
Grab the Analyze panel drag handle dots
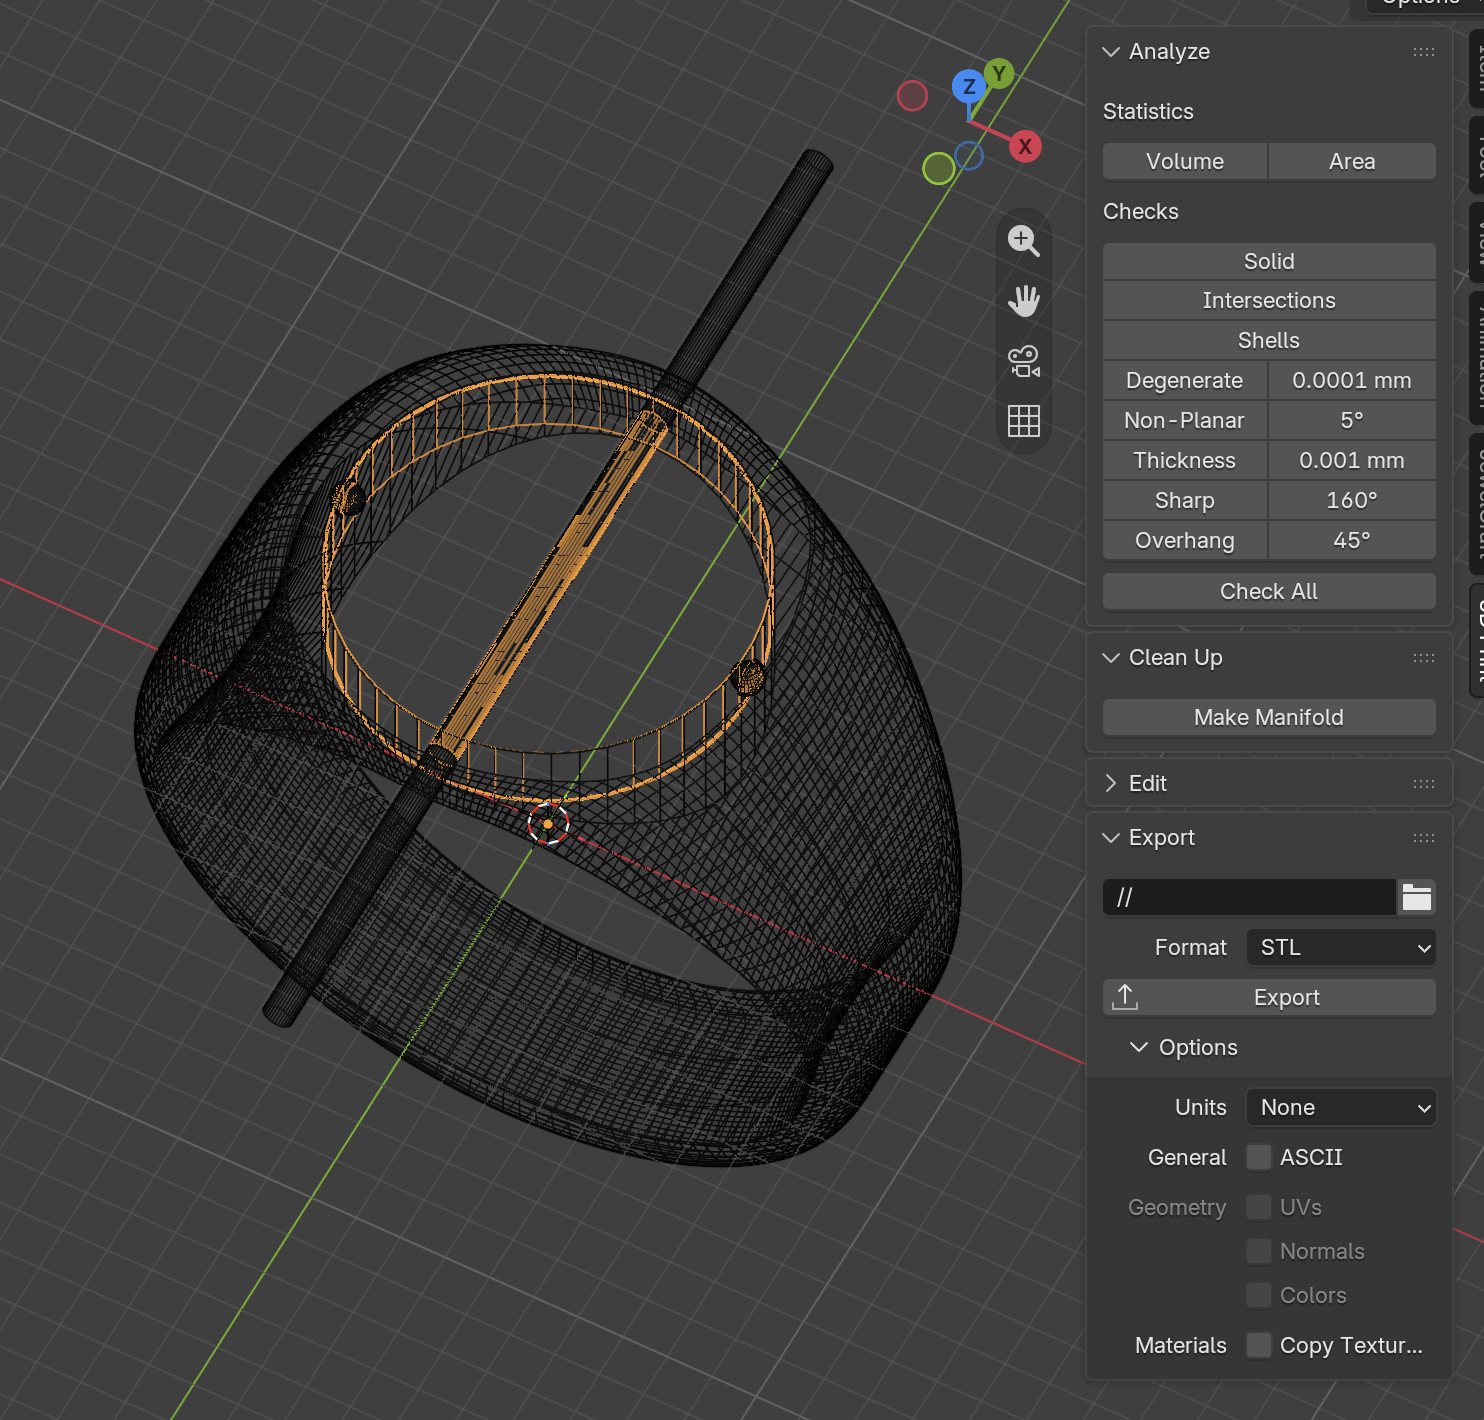click(1424, 52)
